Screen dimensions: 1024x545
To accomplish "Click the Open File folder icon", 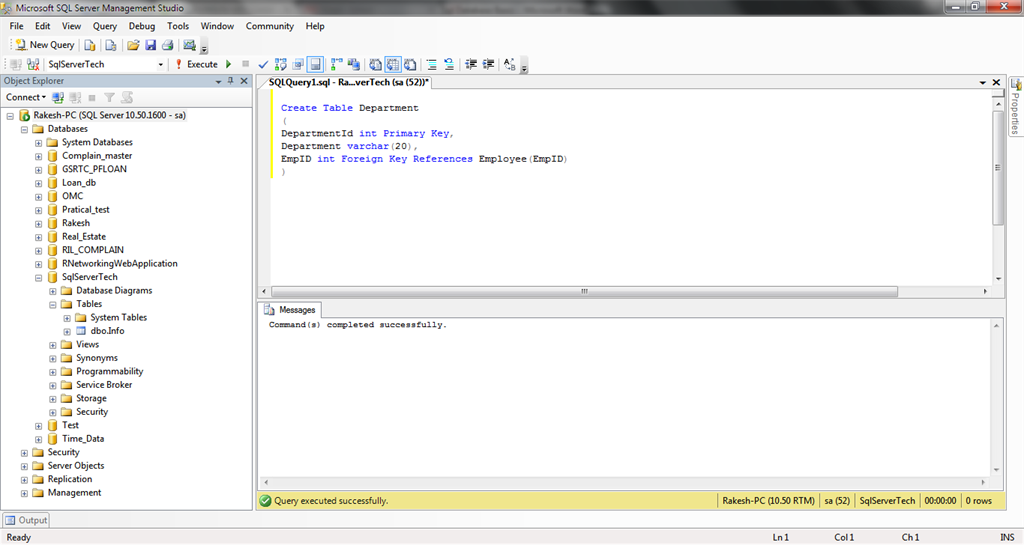I will coord(133,45).
